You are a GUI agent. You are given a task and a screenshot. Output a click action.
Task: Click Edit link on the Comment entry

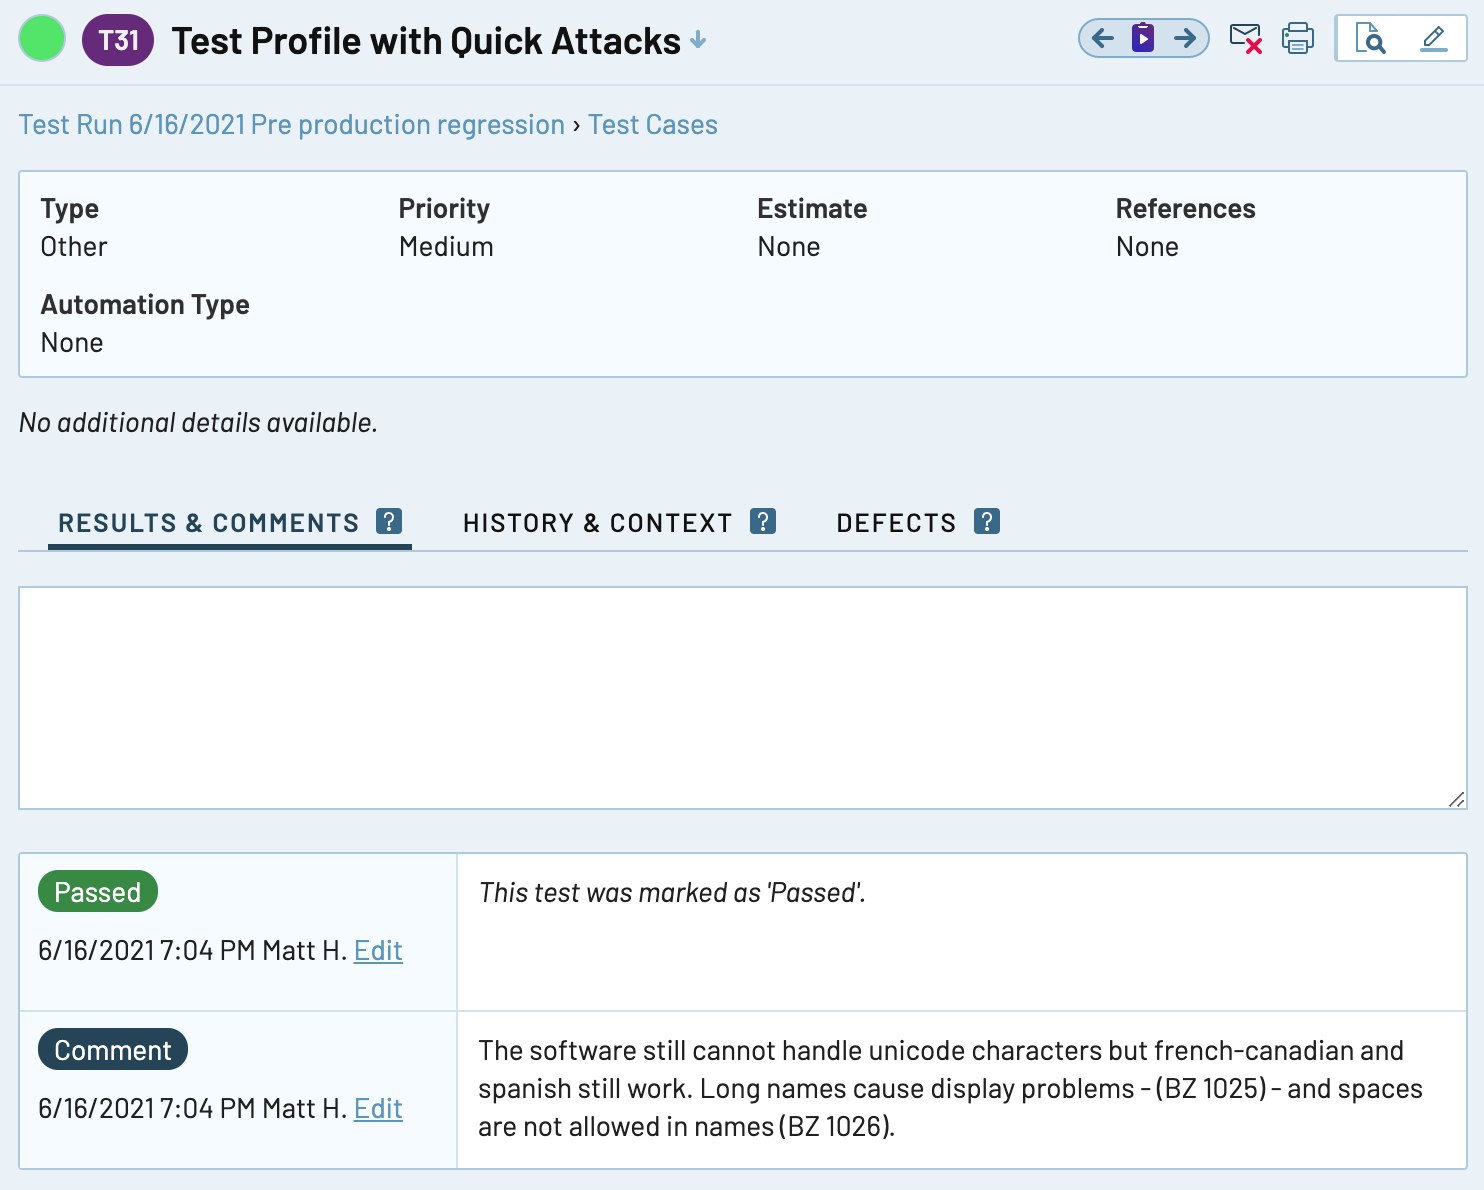378,1109
